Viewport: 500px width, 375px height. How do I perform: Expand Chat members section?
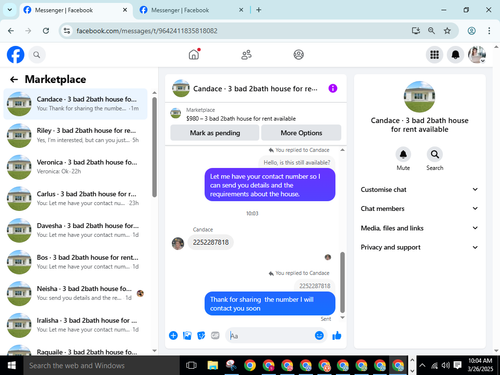(419, 208)
